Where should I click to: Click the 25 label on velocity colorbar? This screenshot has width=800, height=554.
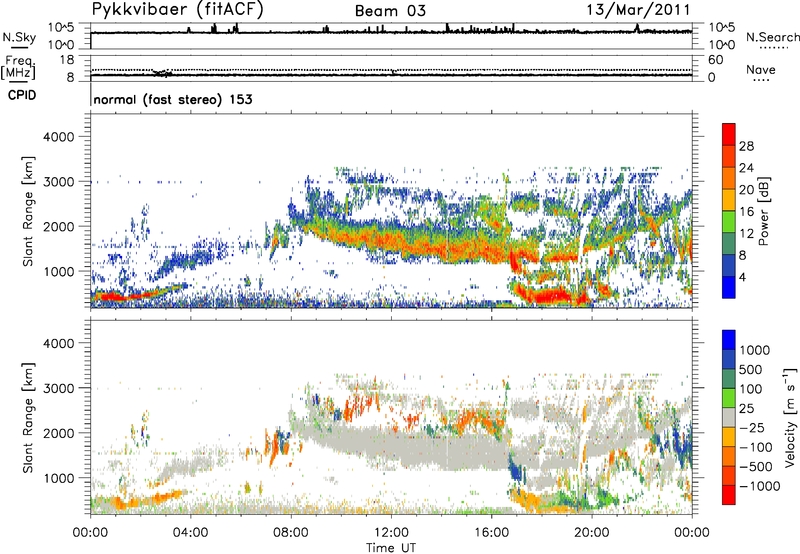tap(747, 409)
